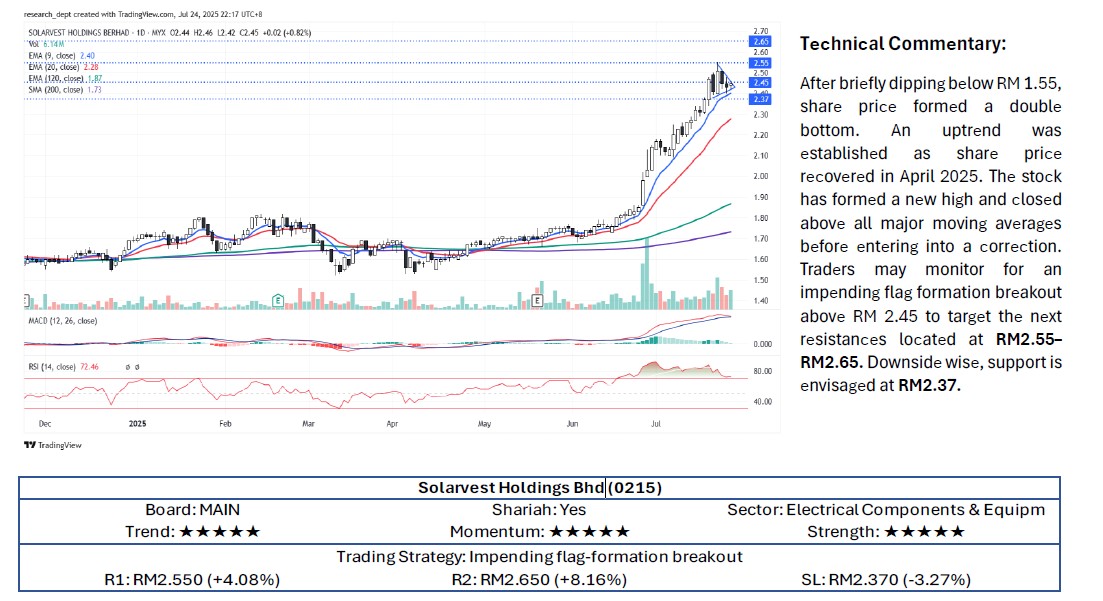Click the SOLARVEST HOLDINGS BERHAD chart title
The height and width of the screenshot is (601, 1103).
click(x=79, y=32)
